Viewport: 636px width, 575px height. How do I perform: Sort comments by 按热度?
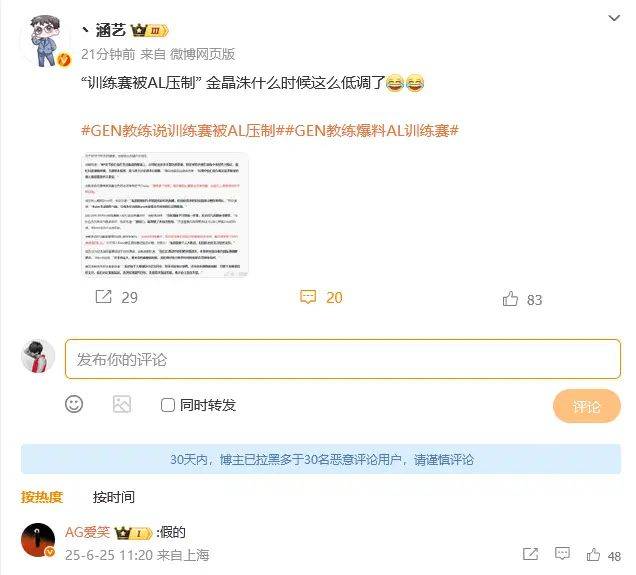pos(42,496)
